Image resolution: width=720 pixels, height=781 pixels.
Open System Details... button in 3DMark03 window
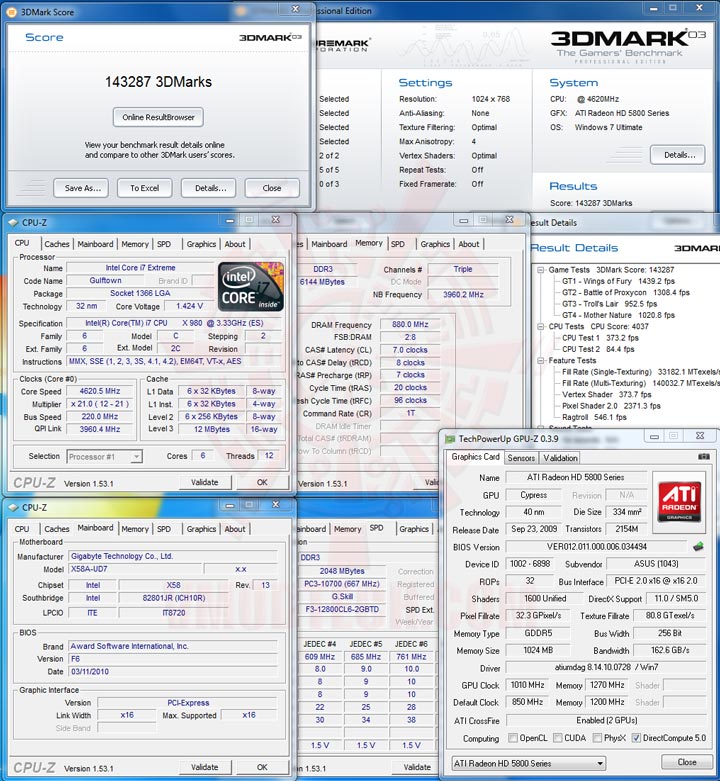point(679,155)
